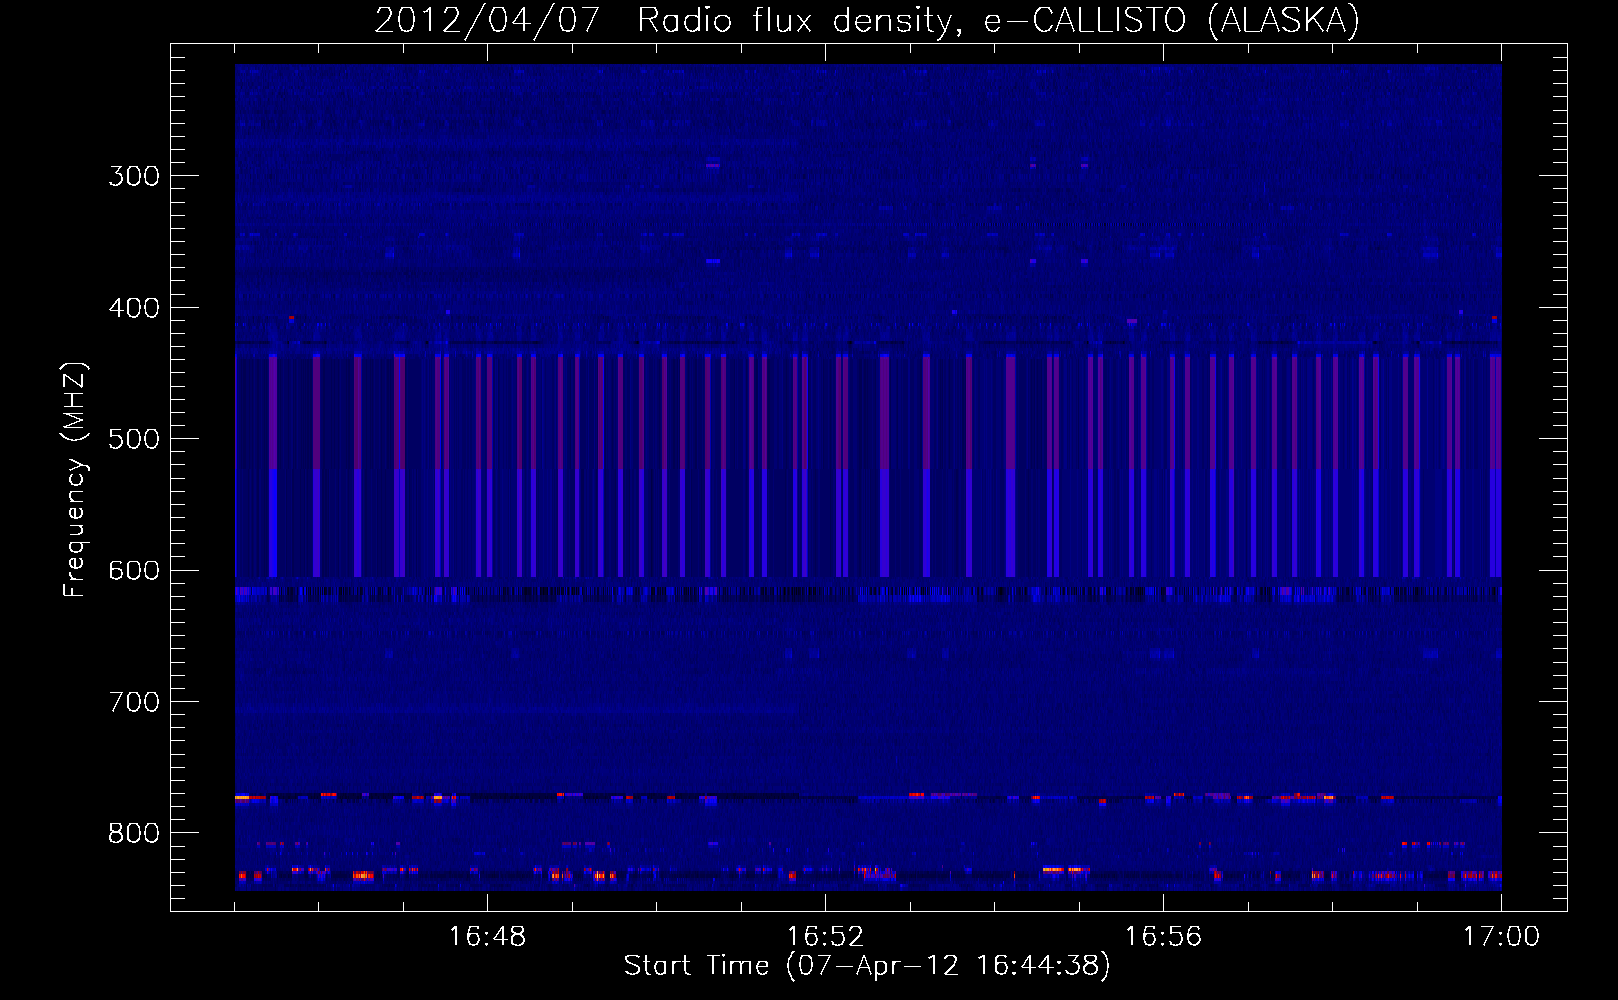Click the 16:52 time tick label
Image resolution: width=1618 pixels, height=1000 pixels.
[x=825, y=937]
